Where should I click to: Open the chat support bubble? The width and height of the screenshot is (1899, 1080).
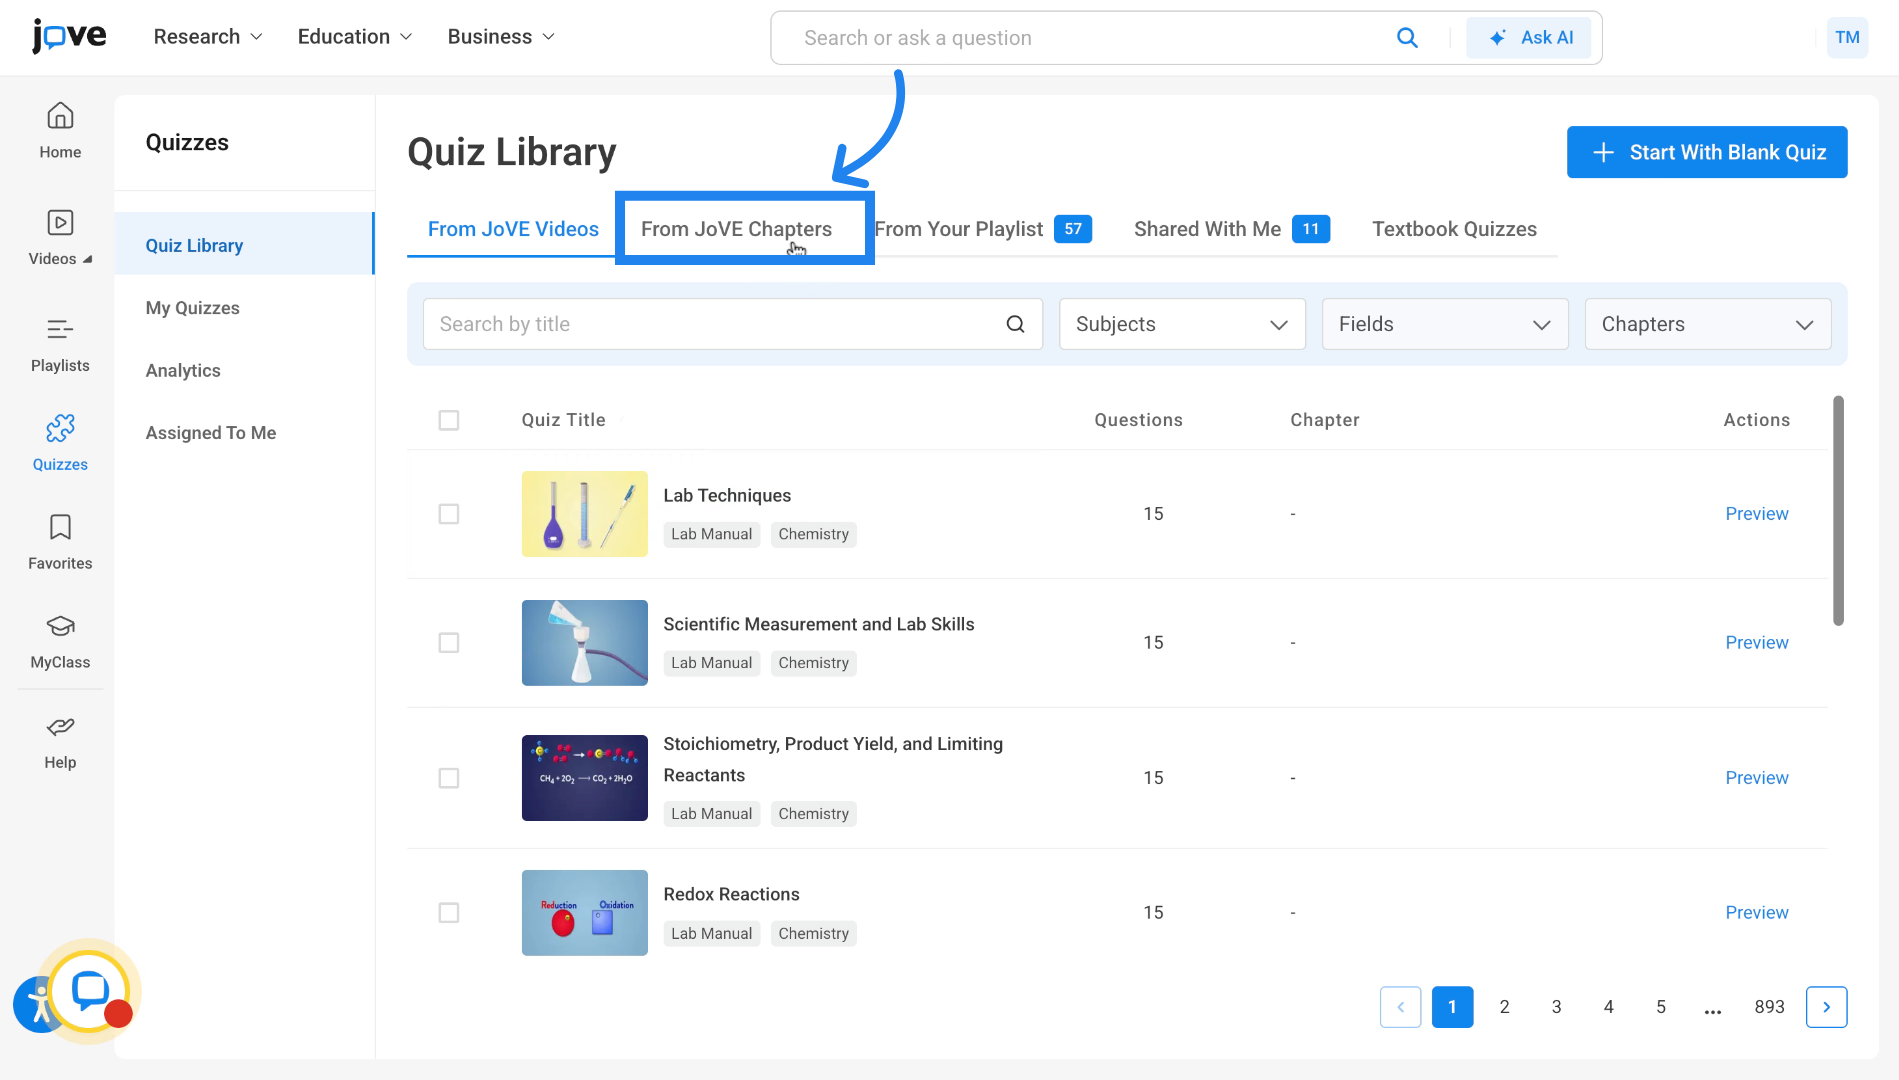click(90, 991)
